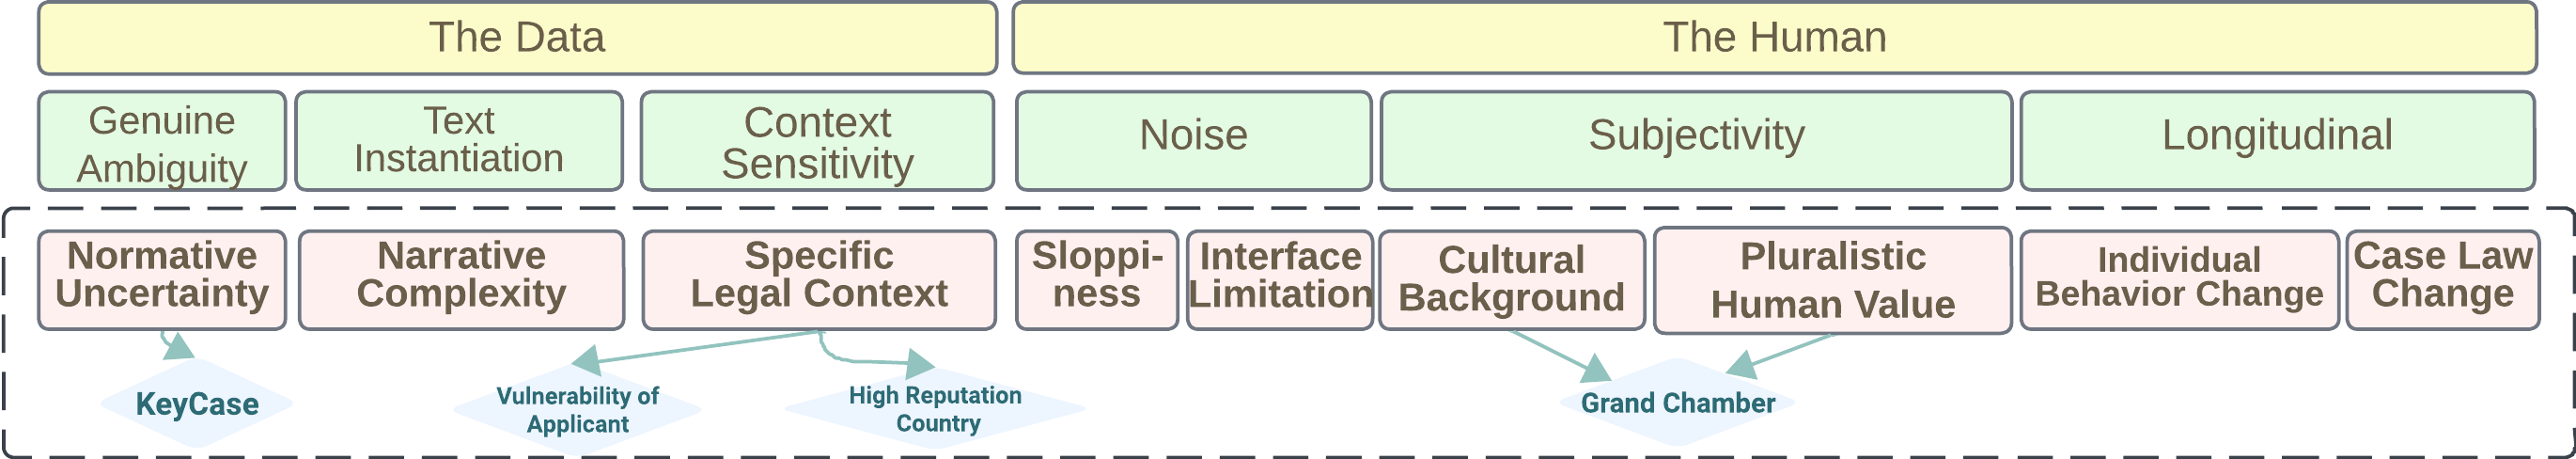Open The Human header section
The width and height of the screenshot is (2576, 459).
(x=1774, y=38)
